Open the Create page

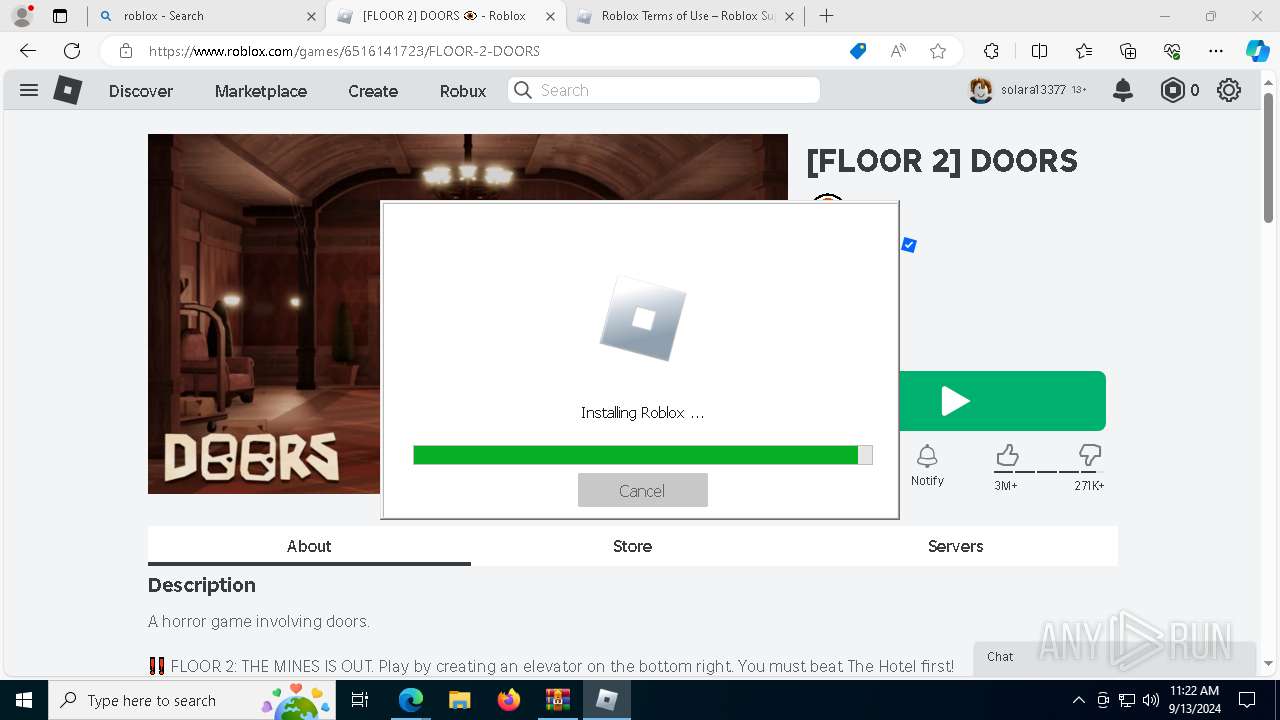tap(373, 91)
